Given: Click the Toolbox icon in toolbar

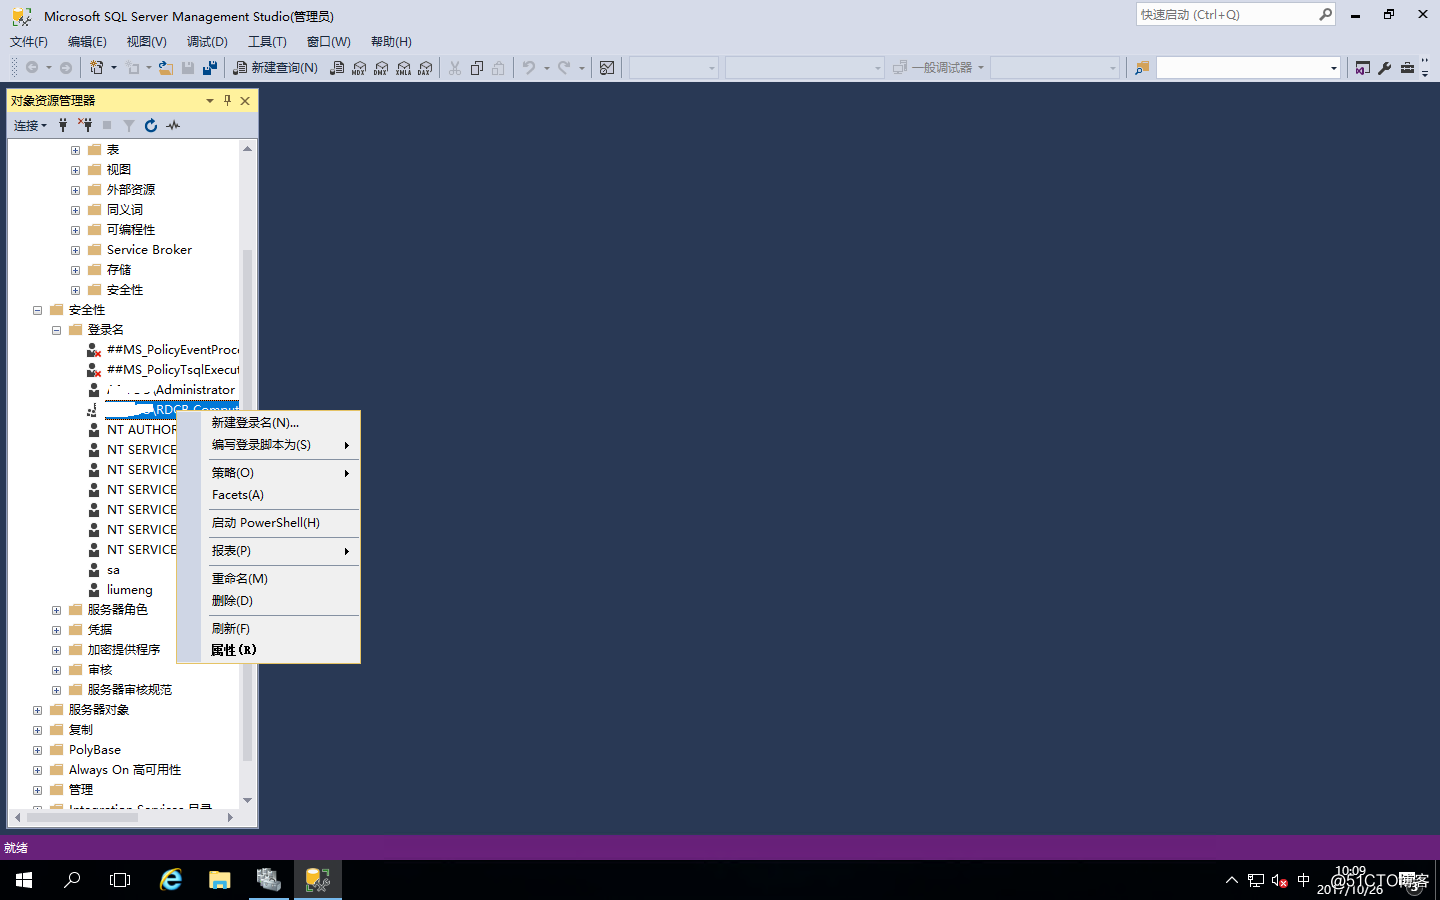Looking at the screenshot, I should pyautogui.click(x=1407, y=68).
